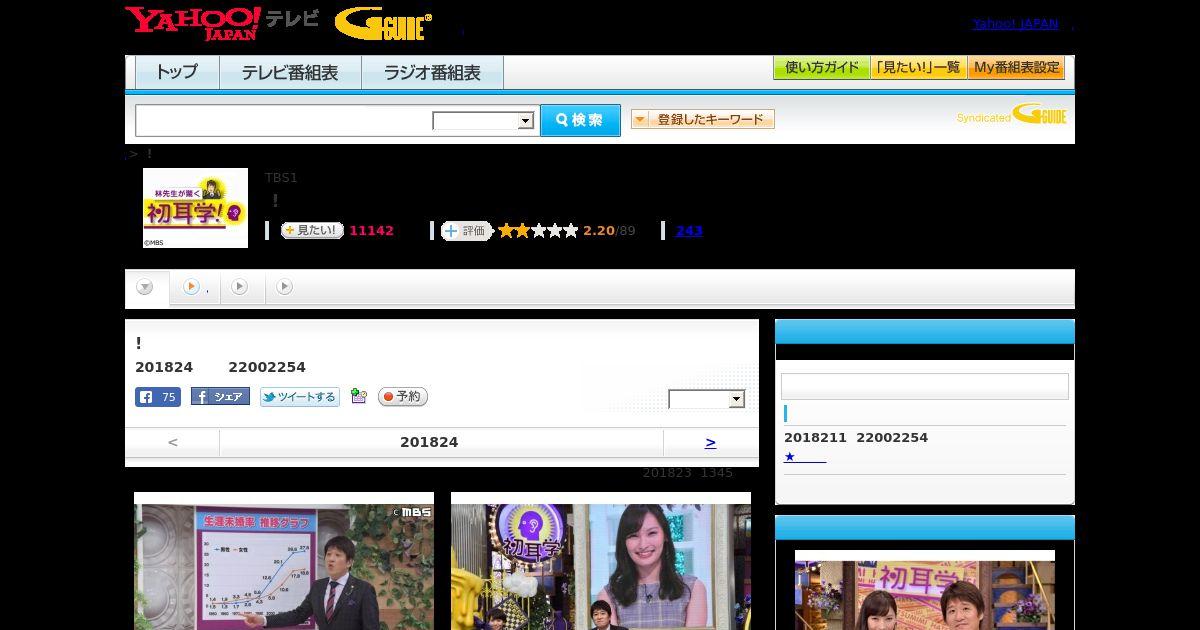This screenshot has width=1200, height=630.
Task: Click the G-GUIDE logo in header
Action: [x=383, y=23]
